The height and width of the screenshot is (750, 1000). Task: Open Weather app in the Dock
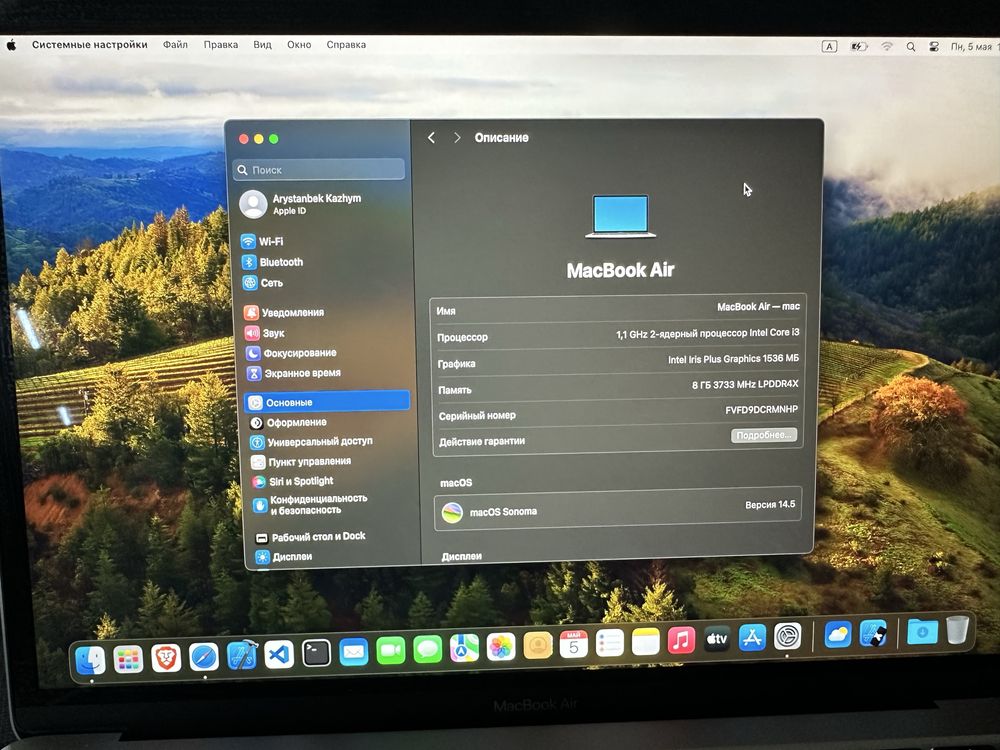point(837,634)
